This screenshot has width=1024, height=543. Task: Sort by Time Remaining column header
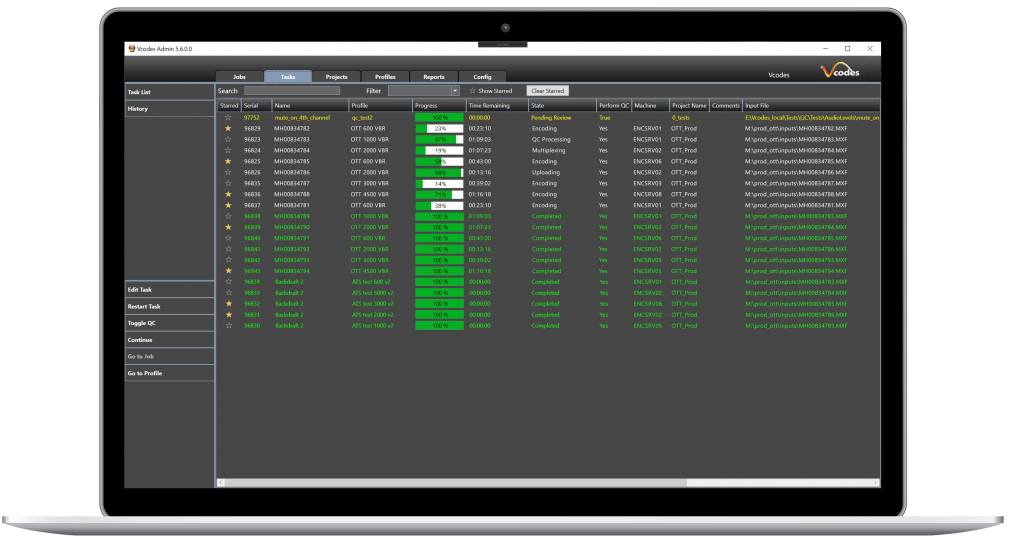(497, 105)
